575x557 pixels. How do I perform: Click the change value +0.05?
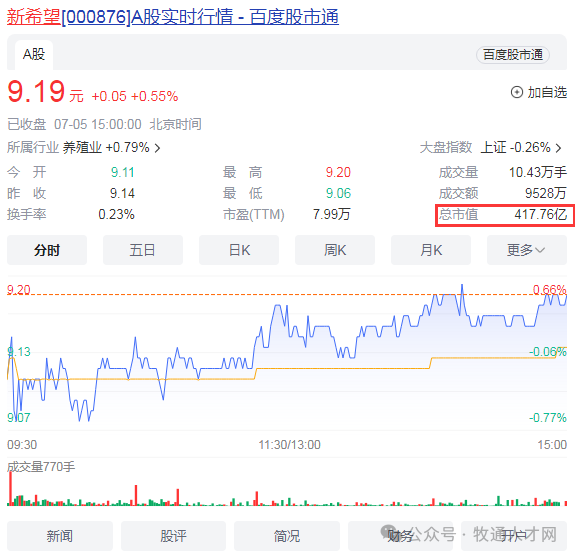tap(109, 96)
